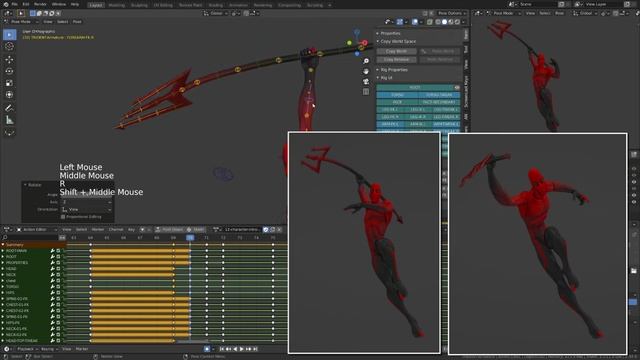Select the Move tool
Viewport: 640px width, 360px height.
(9, 60)
